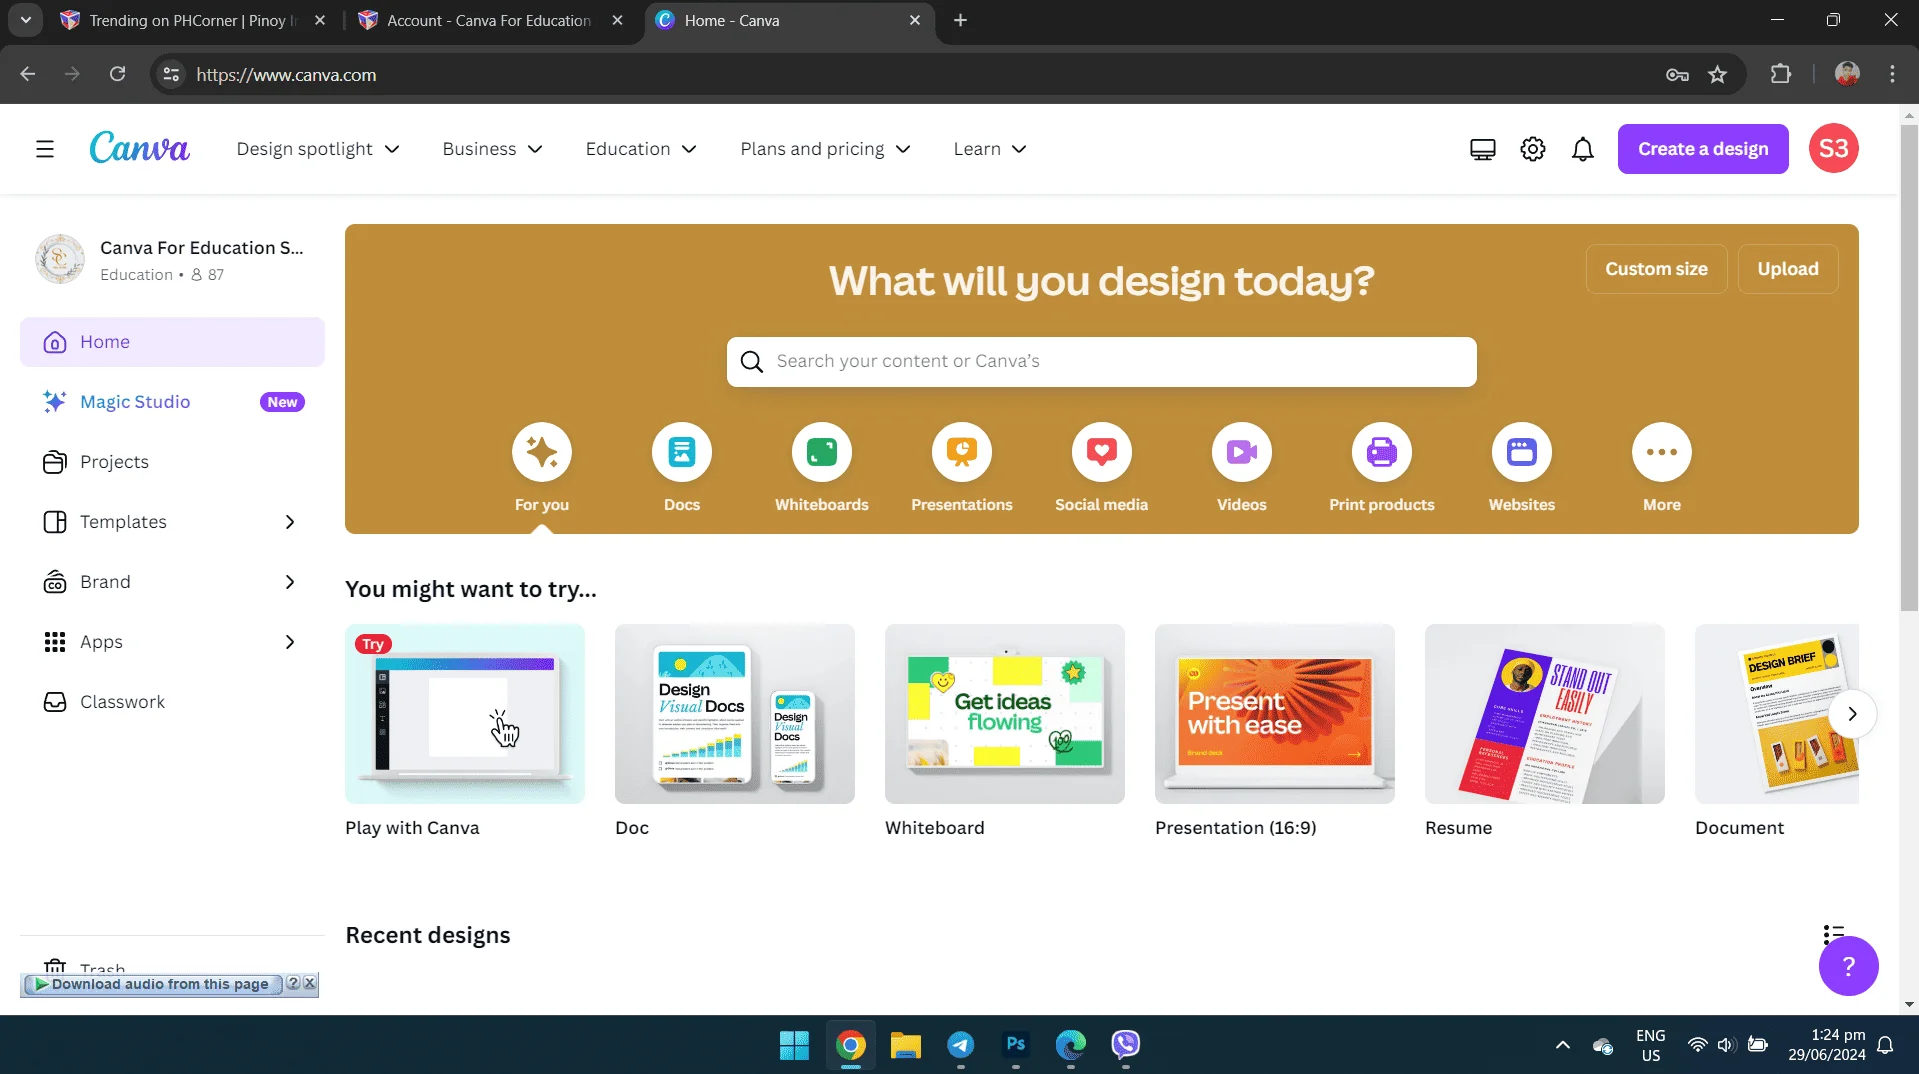This screenshot has width=1919, height=1074.
Task: Open Photoshop from the taskbar
Action: click(1015, 1045)
